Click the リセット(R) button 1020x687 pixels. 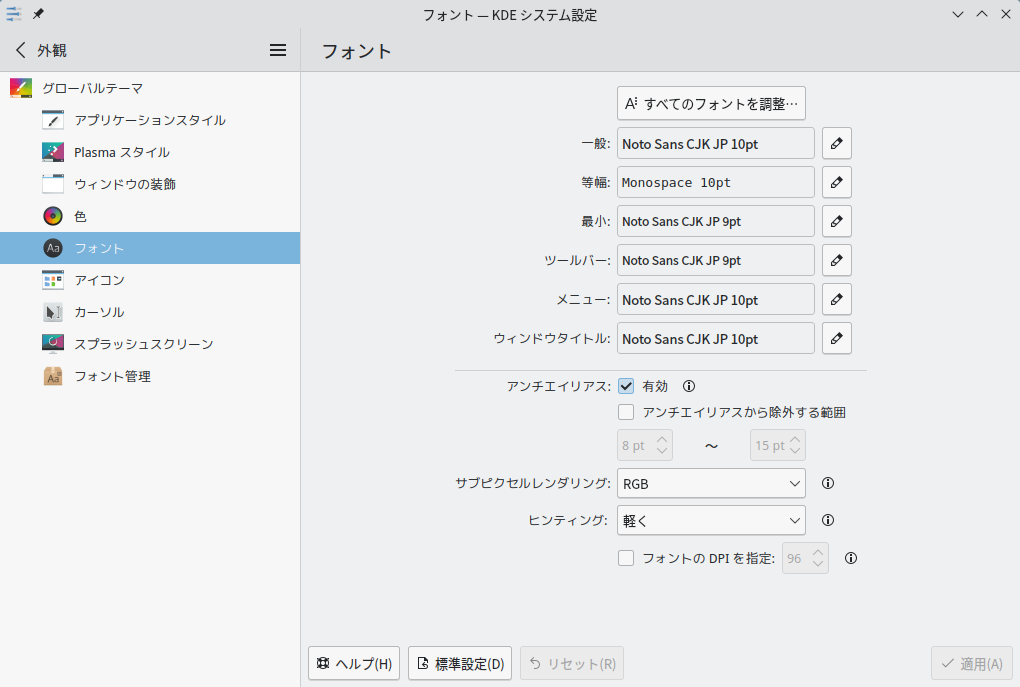coord(572,663)
